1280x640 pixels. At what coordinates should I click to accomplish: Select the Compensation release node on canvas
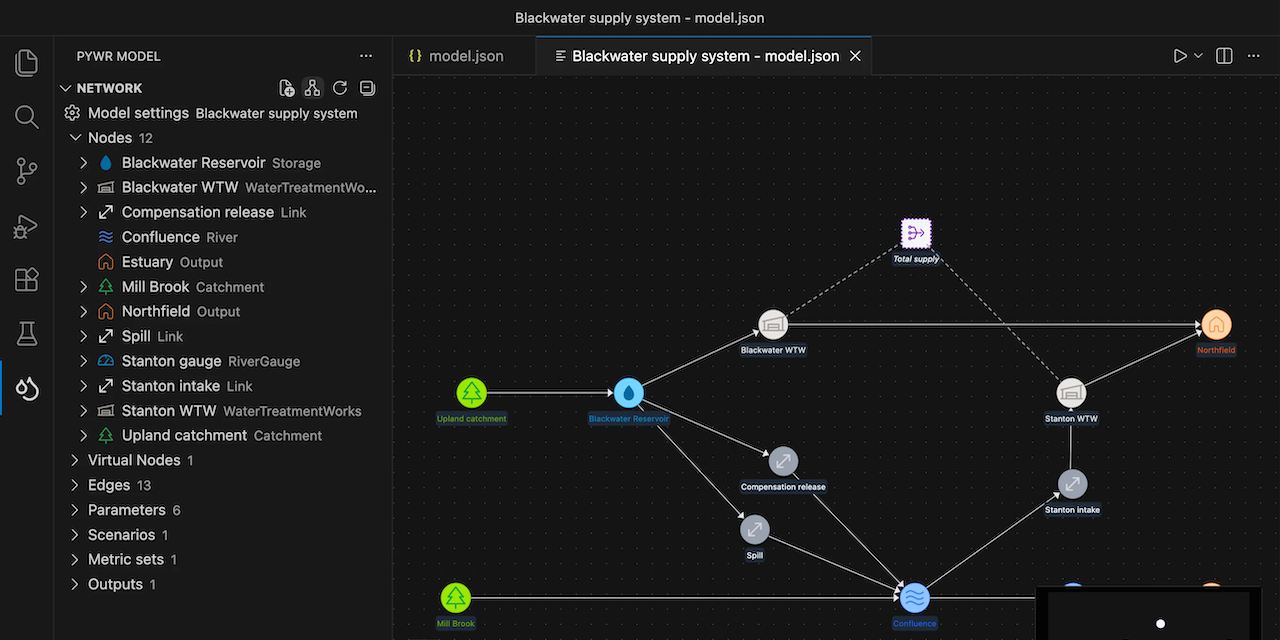[x=783, y=462]
